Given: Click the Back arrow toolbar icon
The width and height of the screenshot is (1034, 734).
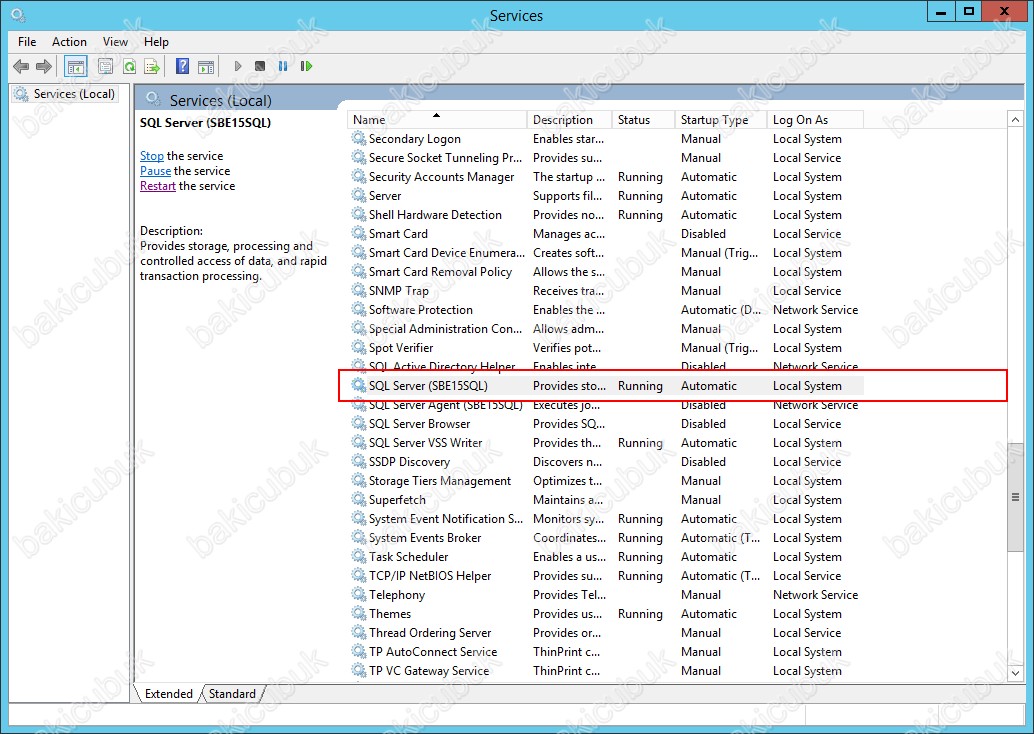Looking at the screenshot, I should click(x=21, y=66).
